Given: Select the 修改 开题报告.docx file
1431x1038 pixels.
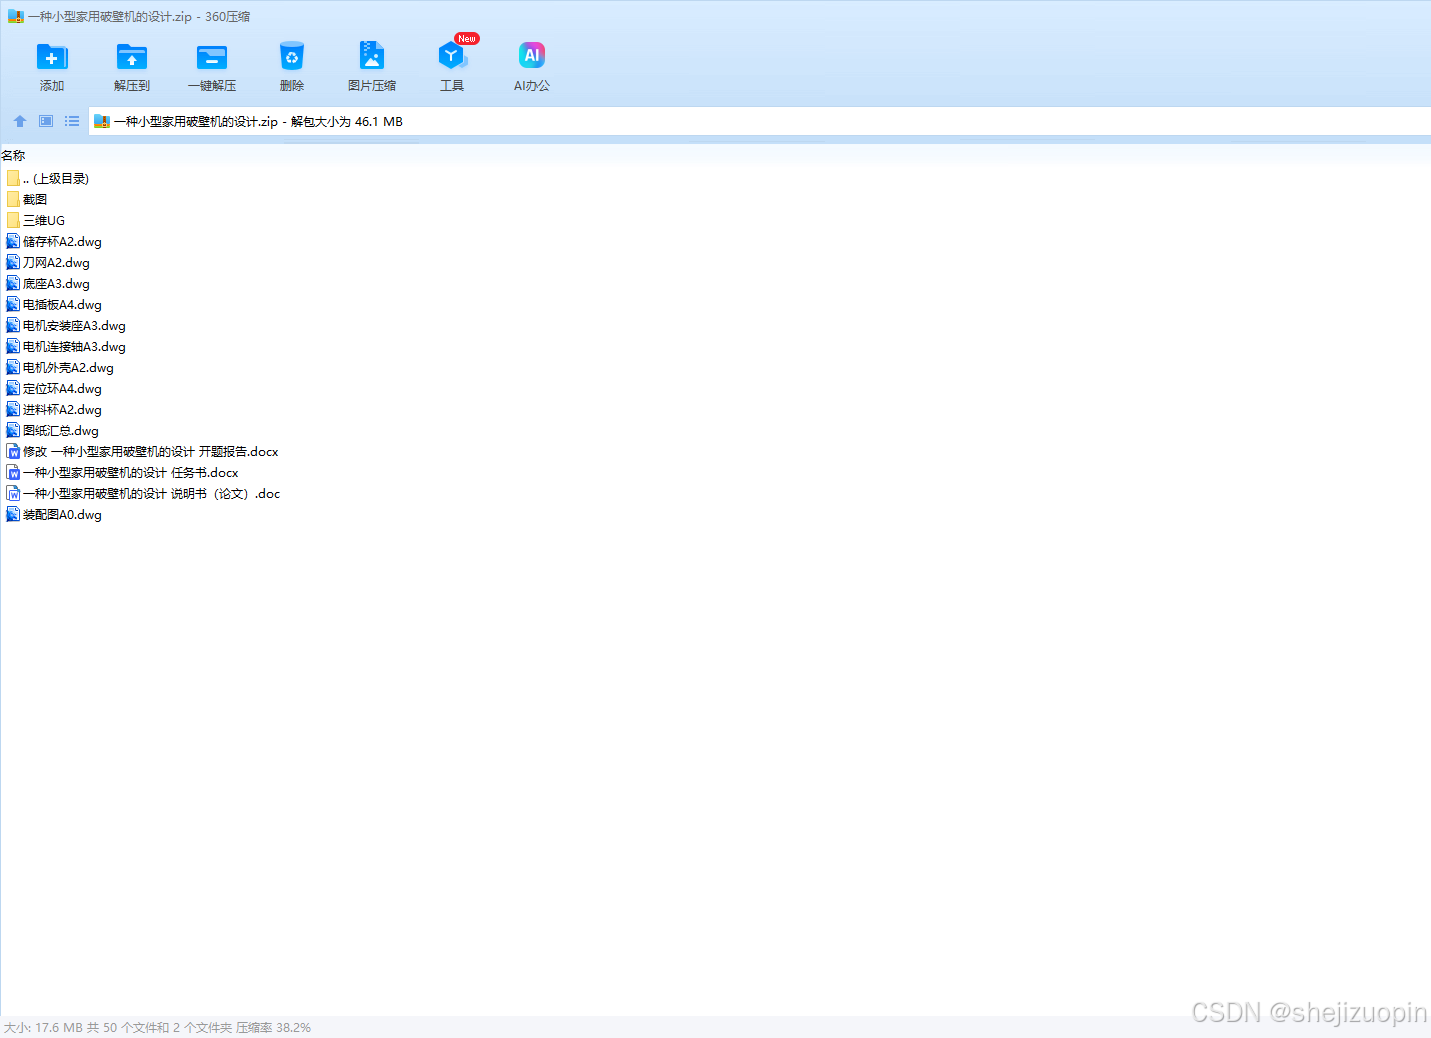Looking at the screenshot, I should point(142,451).
